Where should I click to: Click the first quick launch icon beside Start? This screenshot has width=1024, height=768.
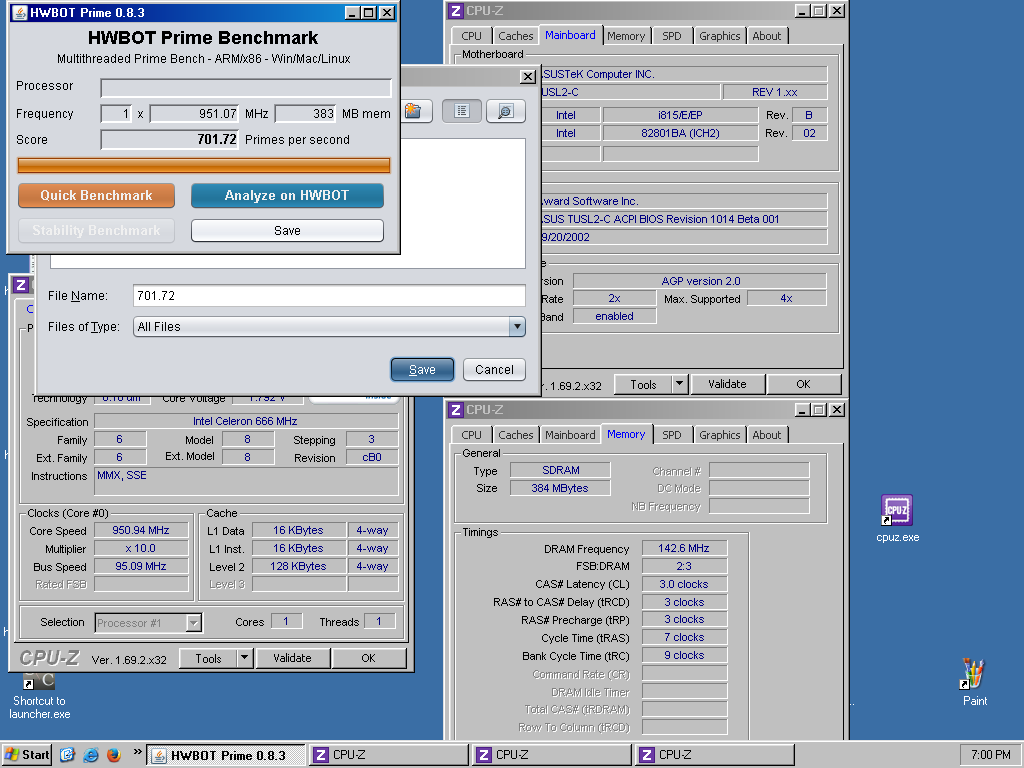[x=67, y=755]
